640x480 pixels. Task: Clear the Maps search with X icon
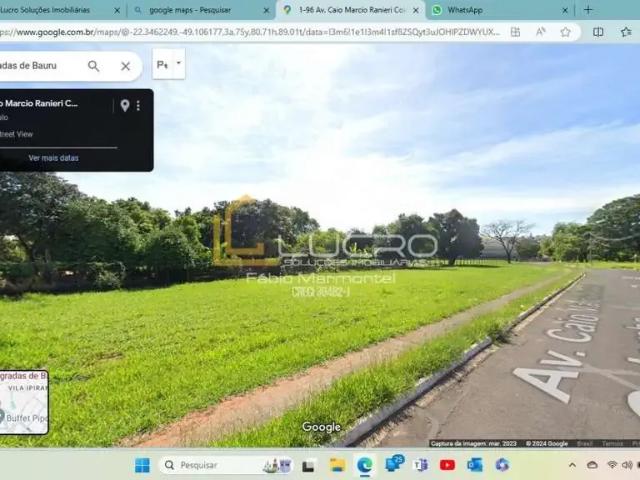[125, 66]
